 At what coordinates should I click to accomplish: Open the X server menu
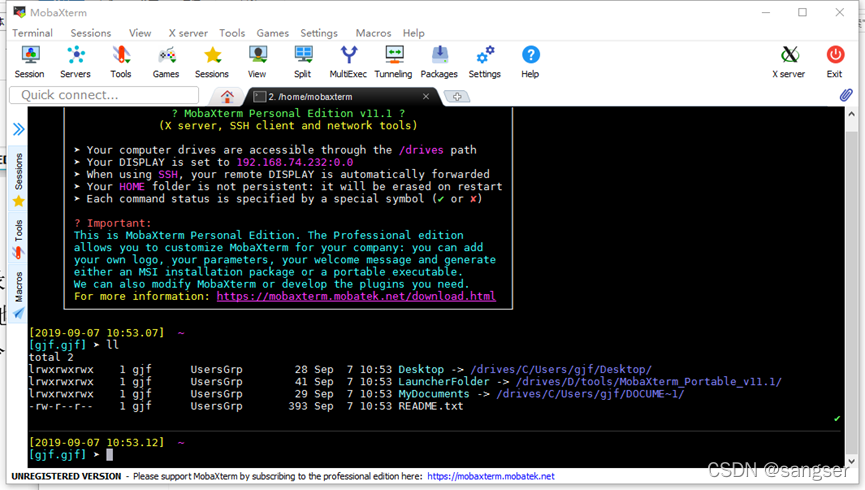pos(188,33)
